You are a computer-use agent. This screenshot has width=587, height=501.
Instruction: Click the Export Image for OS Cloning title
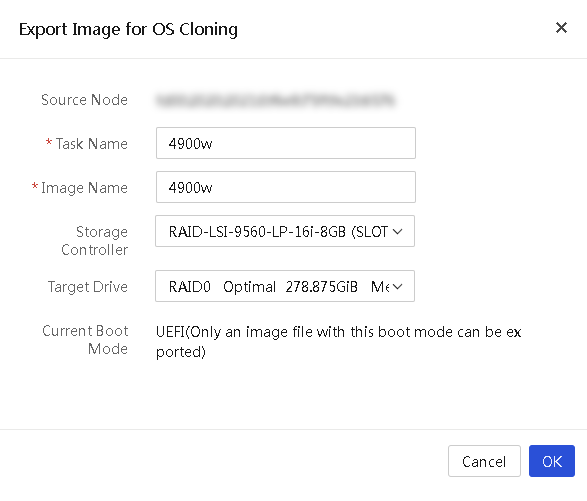pyautogui.click(x=128, y=29)
